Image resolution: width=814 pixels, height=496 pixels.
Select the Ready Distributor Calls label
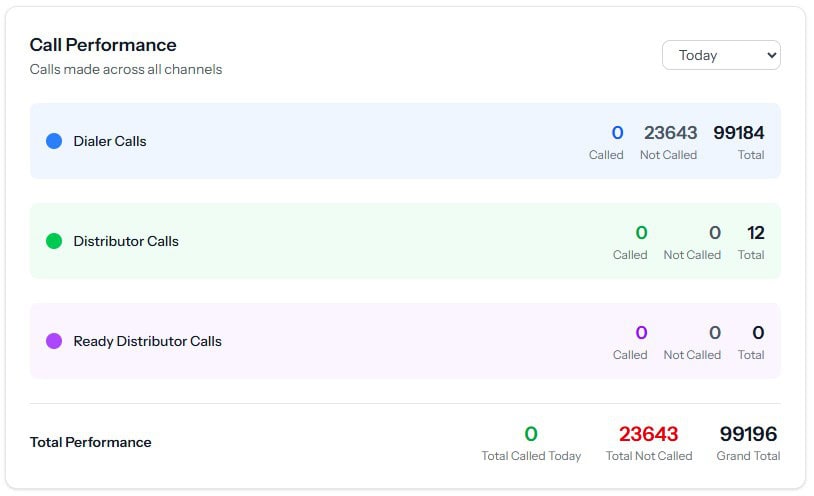[147, 341]
